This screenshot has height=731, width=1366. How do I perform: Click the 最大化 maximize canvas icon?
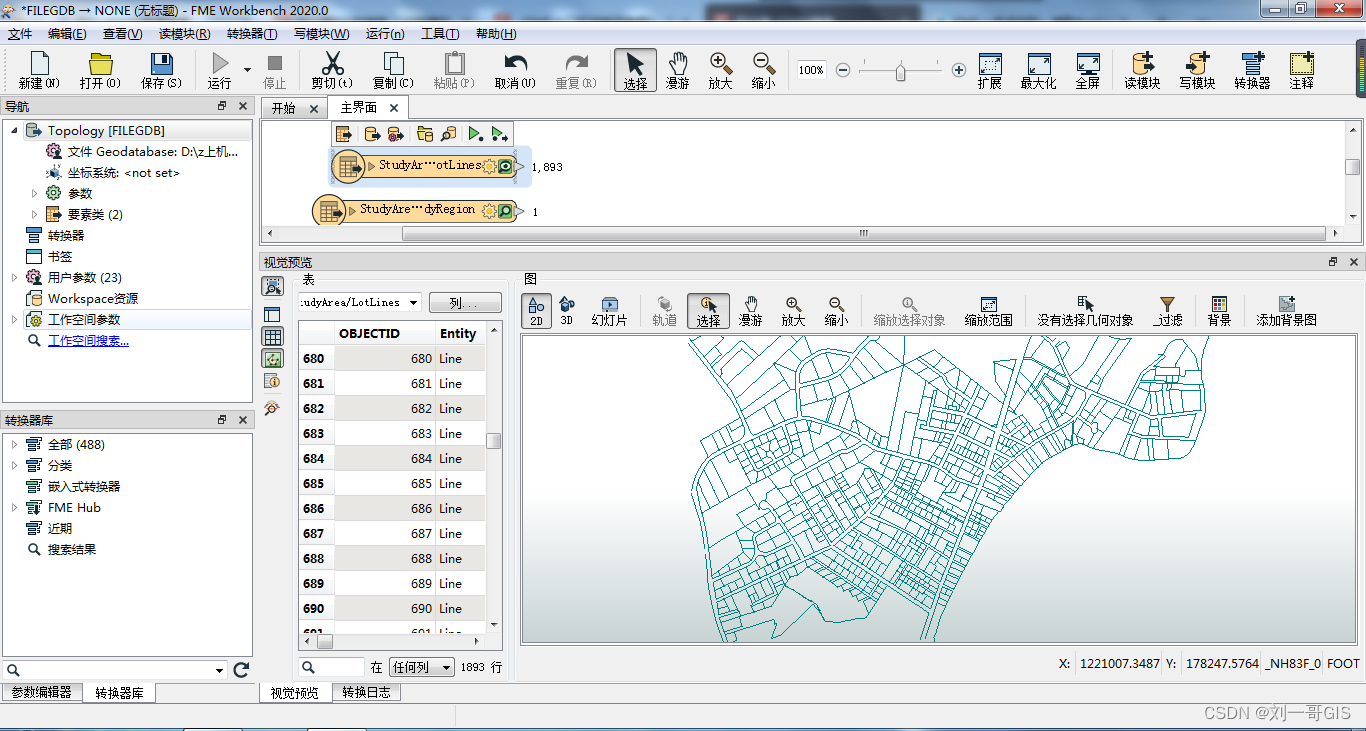pos(1039,63)
